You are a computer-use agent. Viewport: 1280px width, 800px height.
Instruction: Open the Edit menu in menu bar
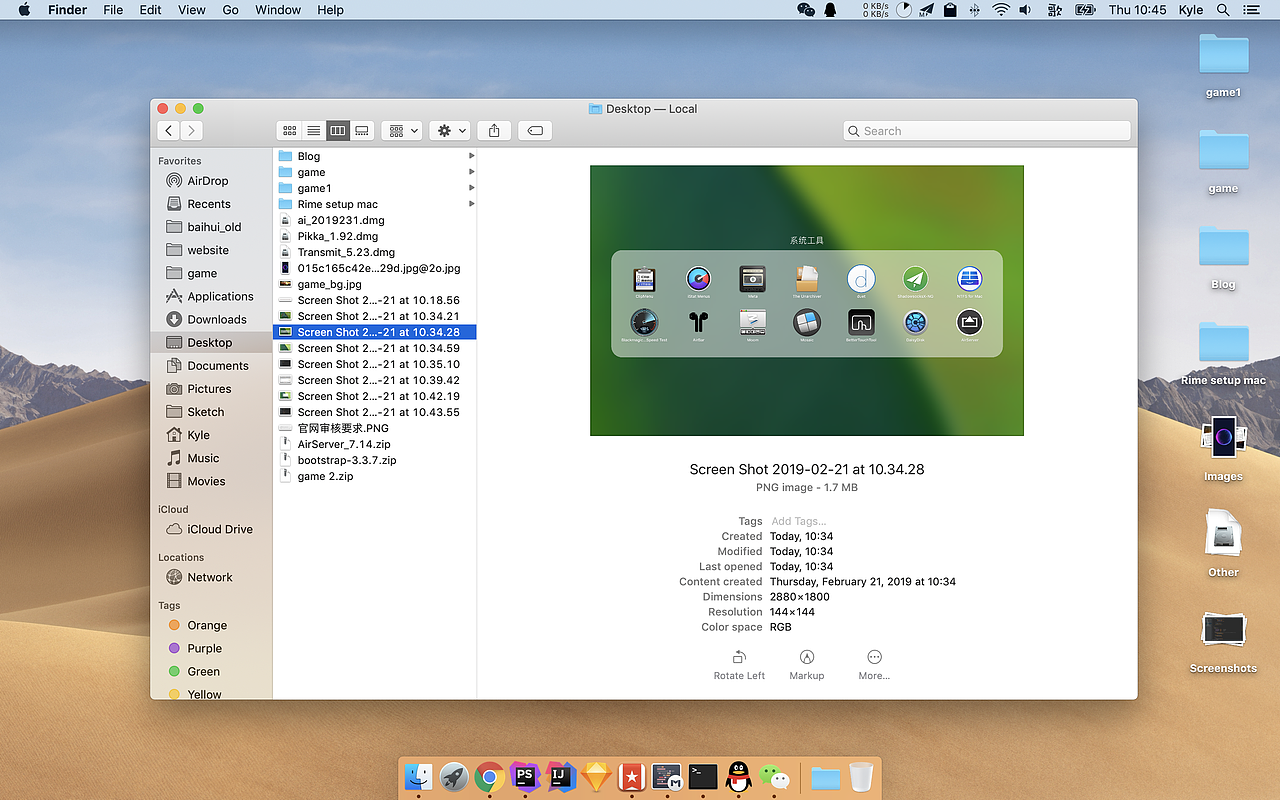(150, 10)
